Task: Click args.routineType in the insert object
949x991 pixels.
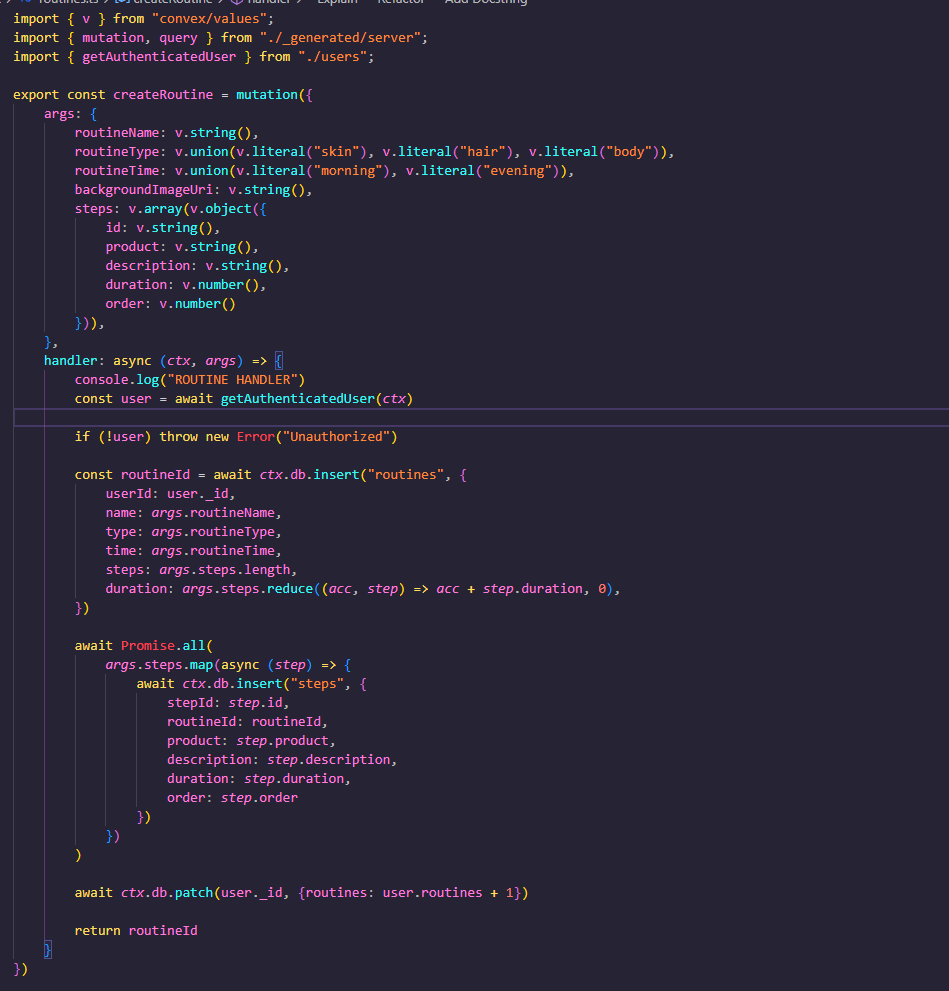Action: coord(213,532)
